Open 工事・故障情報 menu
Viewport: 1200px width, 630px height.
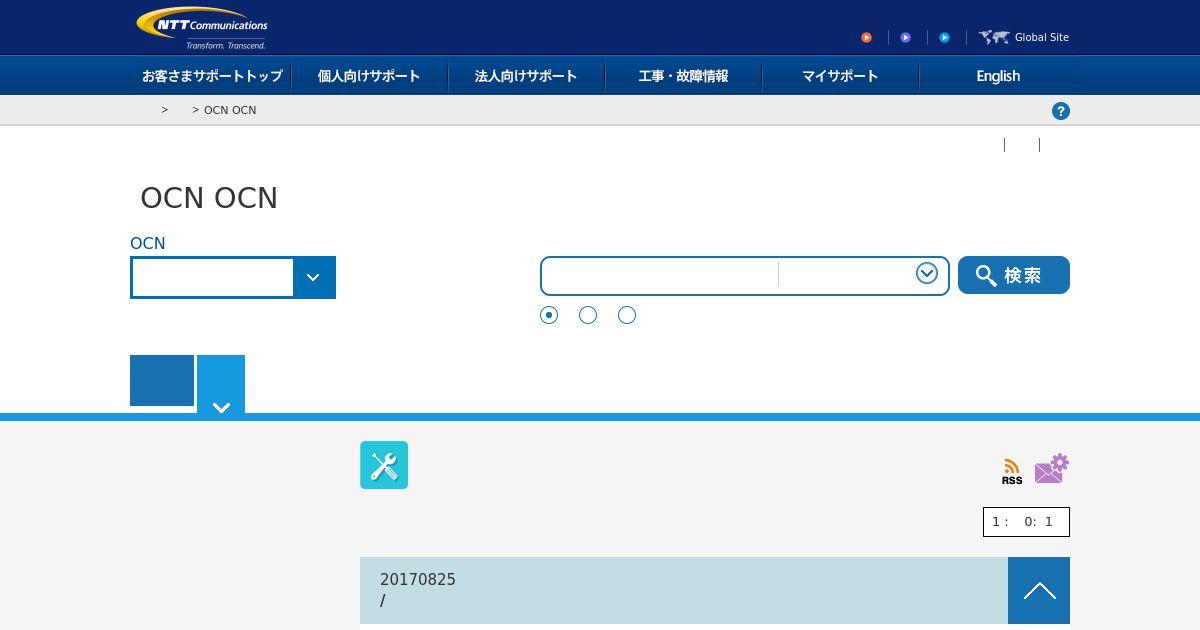click(683, 76)
